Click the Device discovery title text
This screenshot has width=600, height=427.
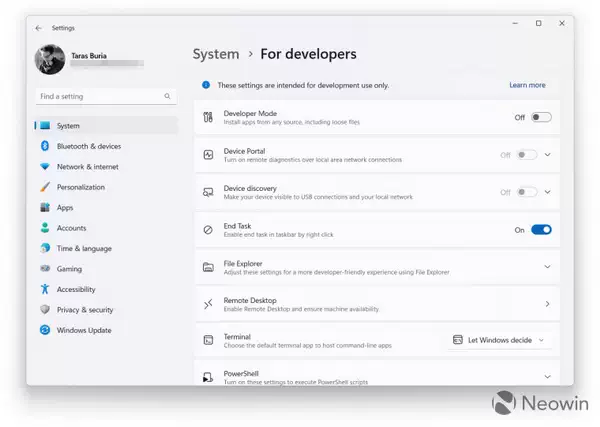(250, 189)
